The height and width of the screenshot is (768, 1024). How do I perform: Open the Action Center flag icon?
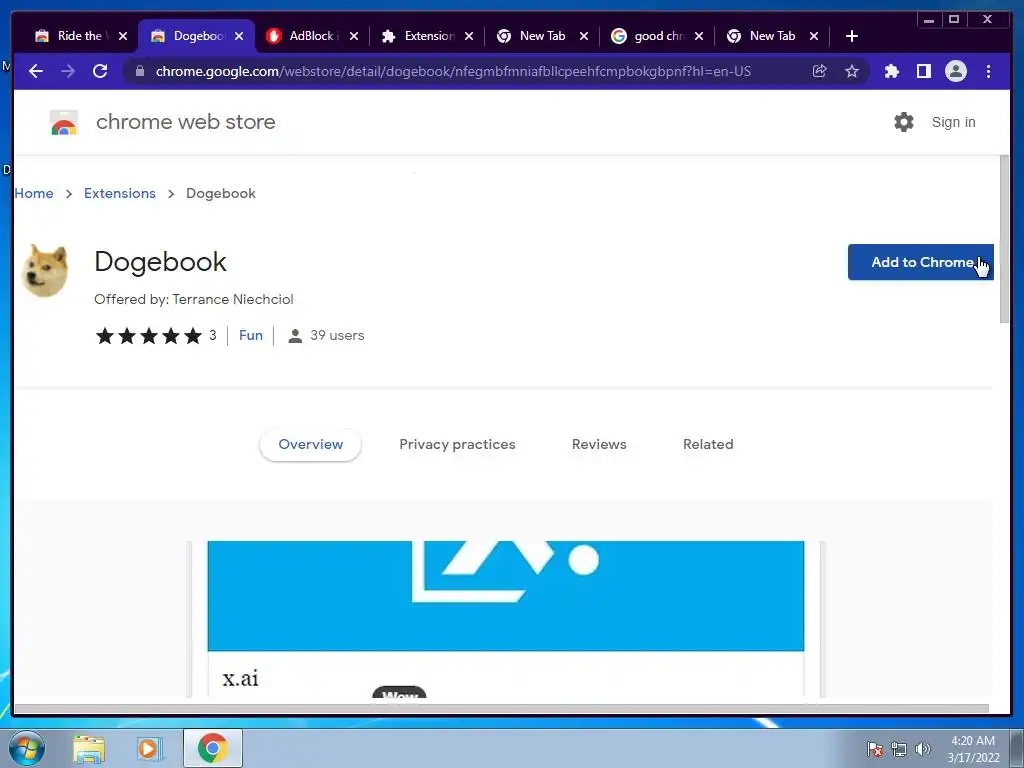[x=875, y=749]
